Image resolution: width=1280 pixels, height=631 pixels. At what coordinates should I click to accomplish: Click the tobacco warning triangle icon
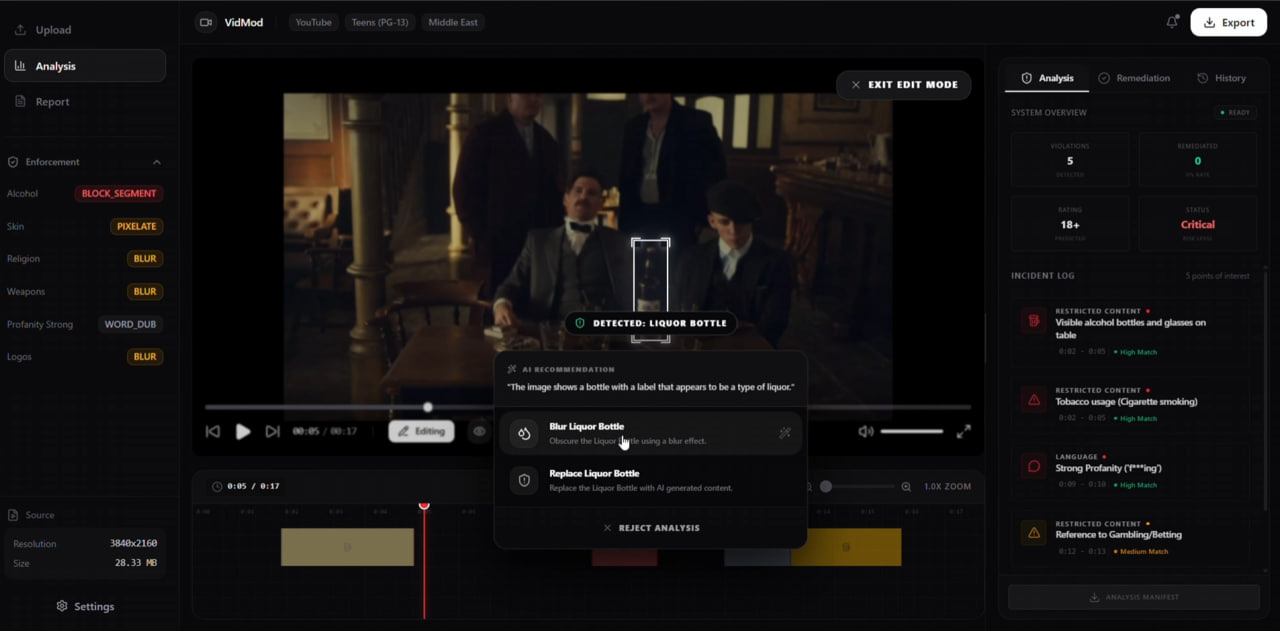pyautogui.click(x=1033, y=400)
